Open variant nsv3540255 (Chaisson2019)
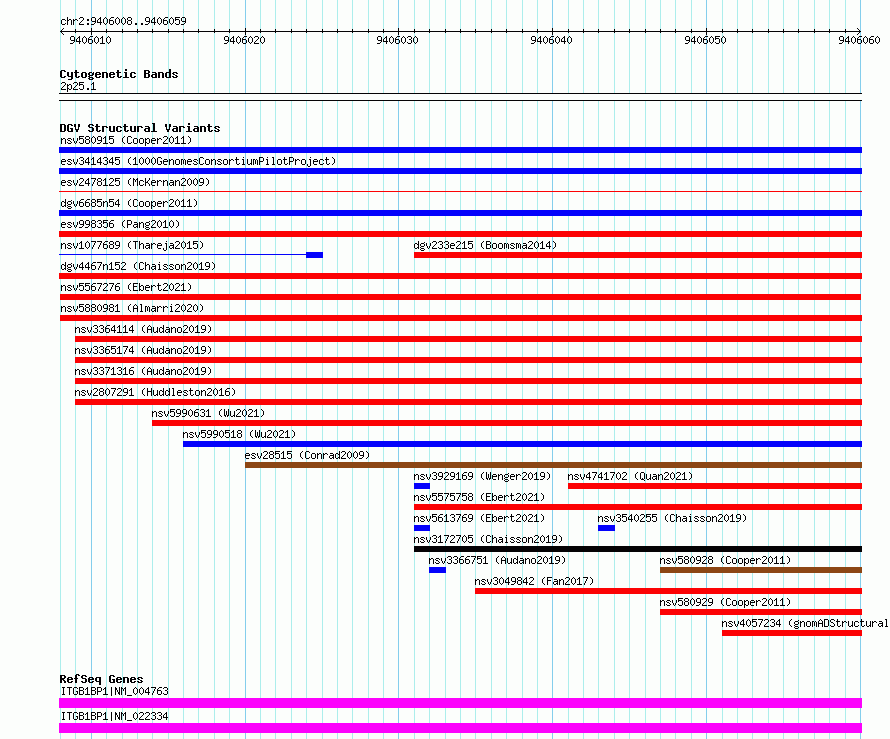Viewport: 890px width, 739px height. click(x=672, y=518)
